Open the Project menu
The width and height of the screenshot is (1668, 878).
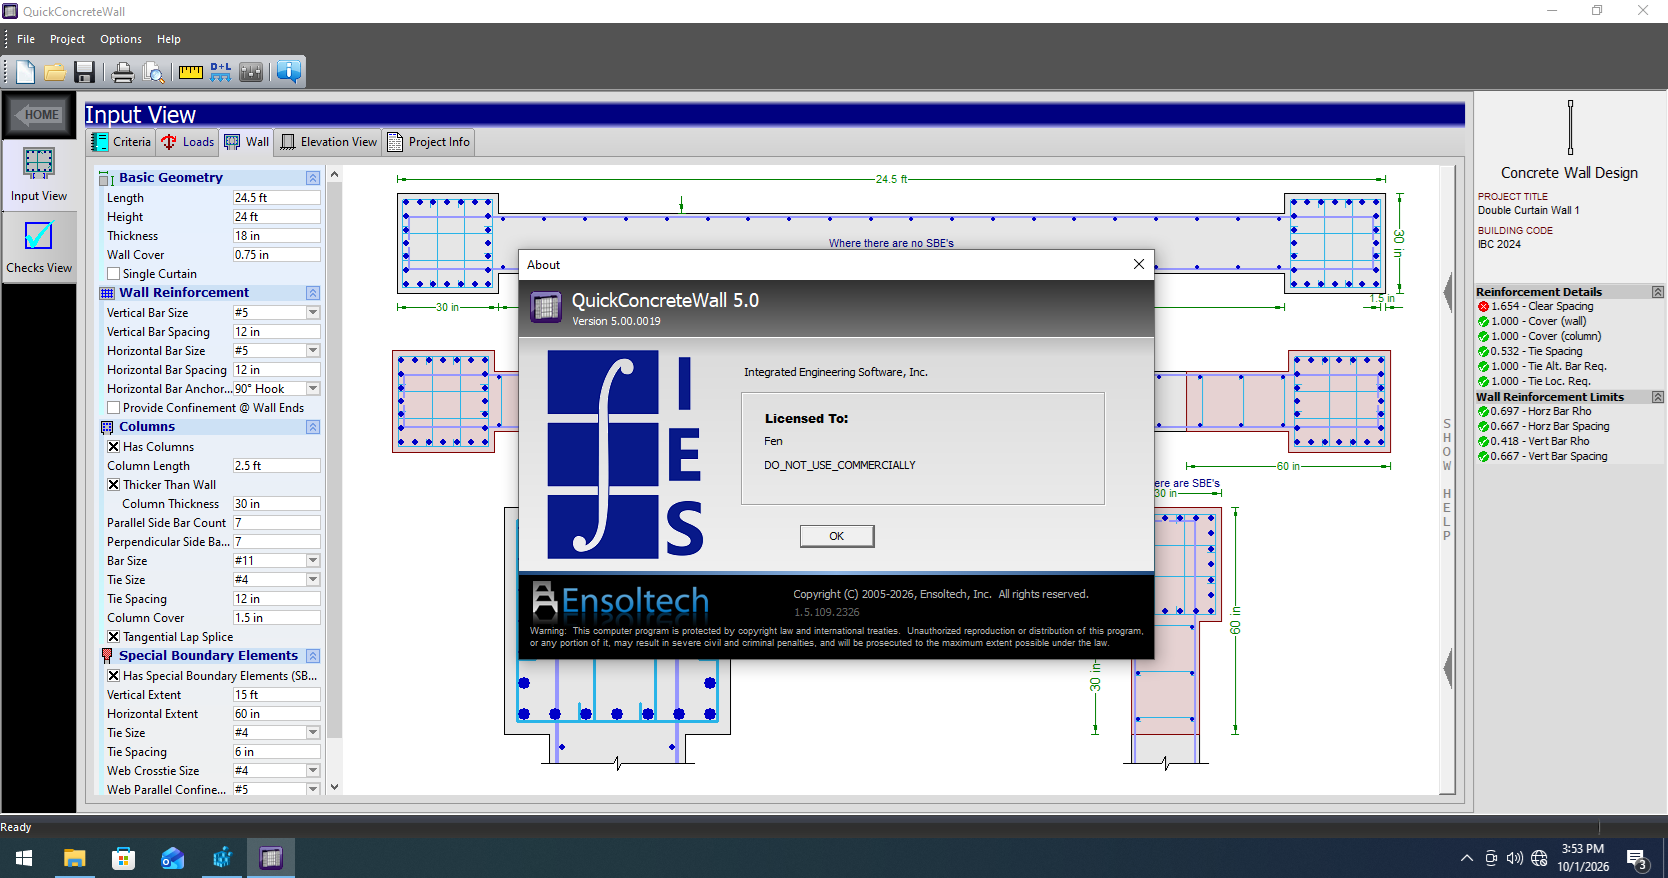click(67, 39)
